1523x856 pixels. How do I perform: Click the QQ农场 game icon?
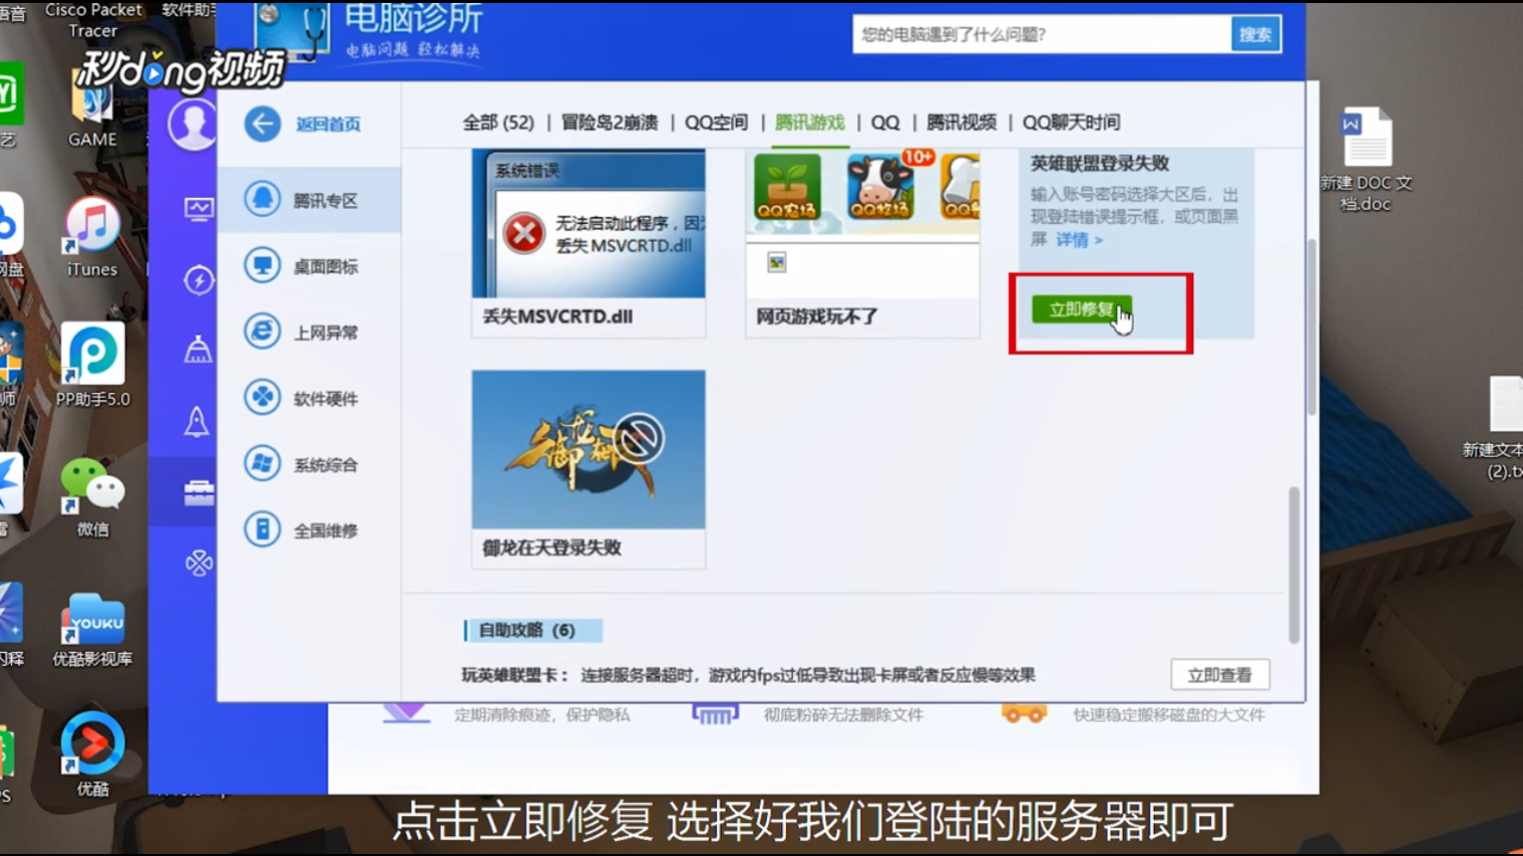787,187
